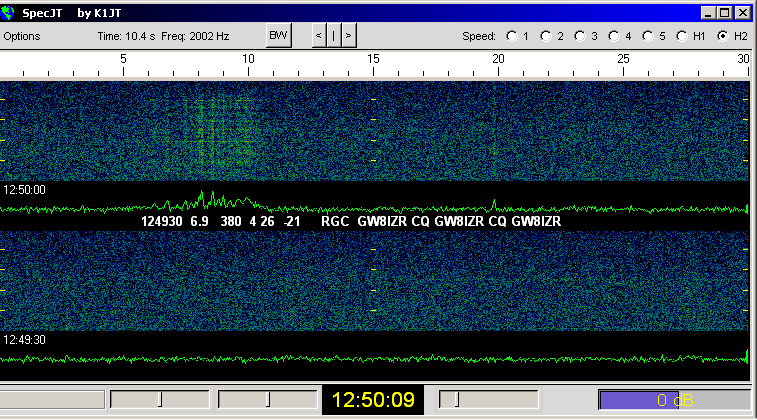Select Speed 5 radio button
757x420 pixels.
pyautogui.click(x=648, y=36)
